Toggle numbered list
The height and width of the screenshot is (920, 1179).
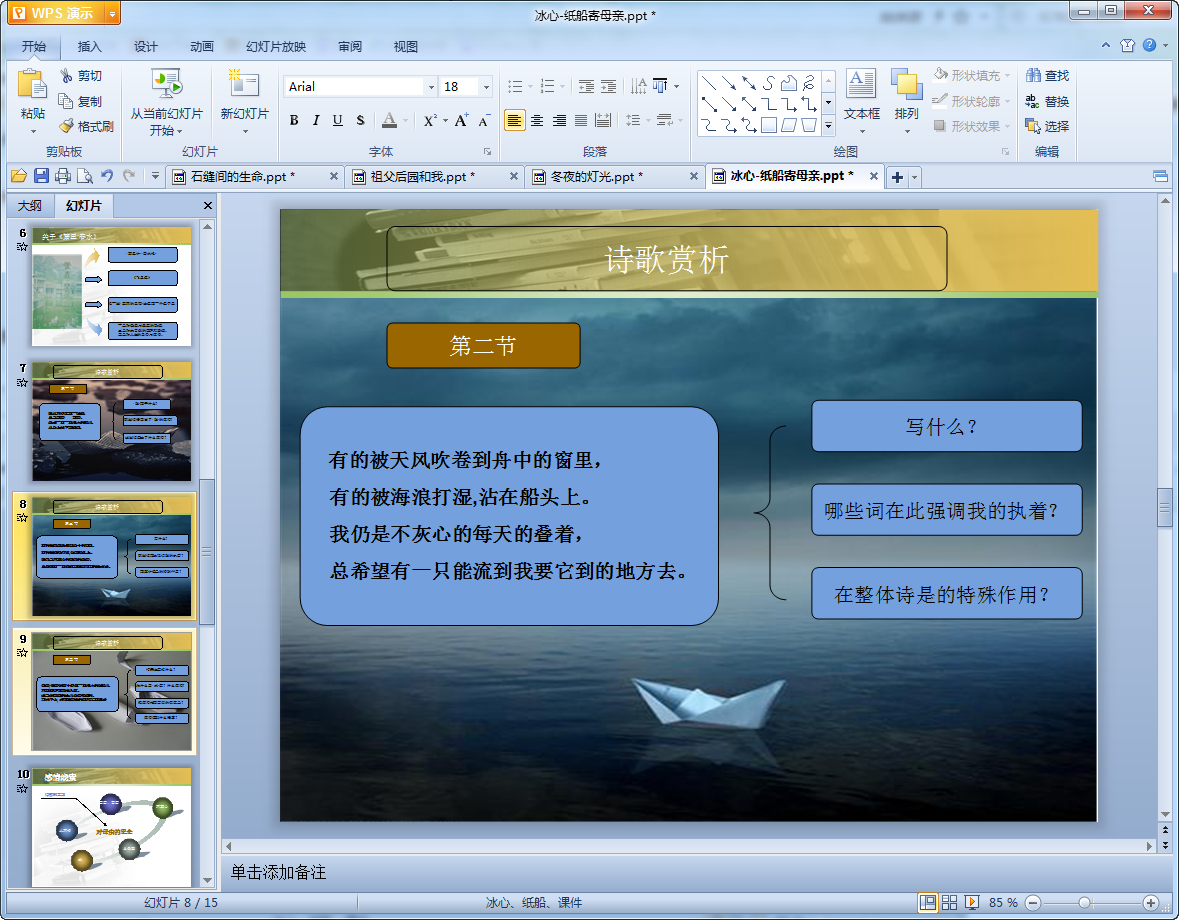pyautogui.click(x=547, y=86)
